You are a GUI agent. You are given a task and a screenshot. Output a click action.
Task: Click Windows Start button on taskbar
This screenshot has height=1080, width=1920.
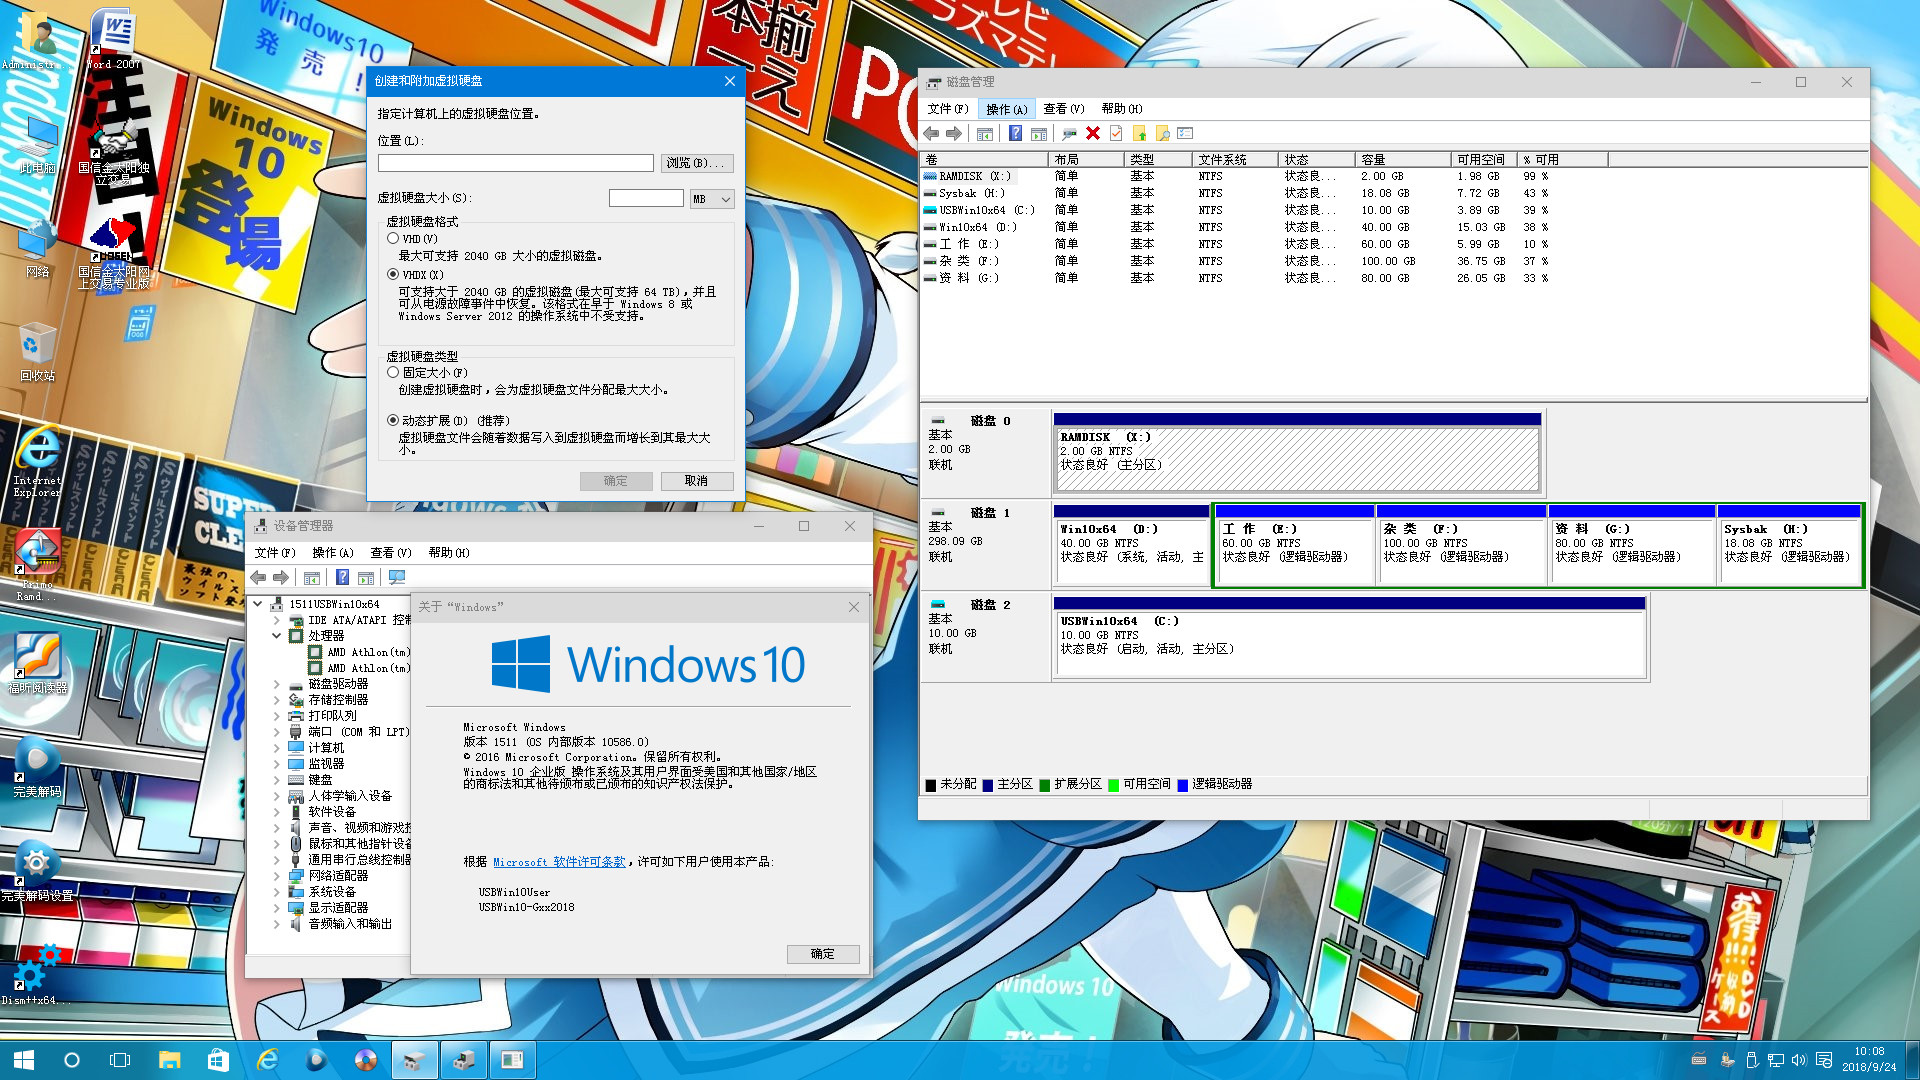click(x=24, y=1060)
